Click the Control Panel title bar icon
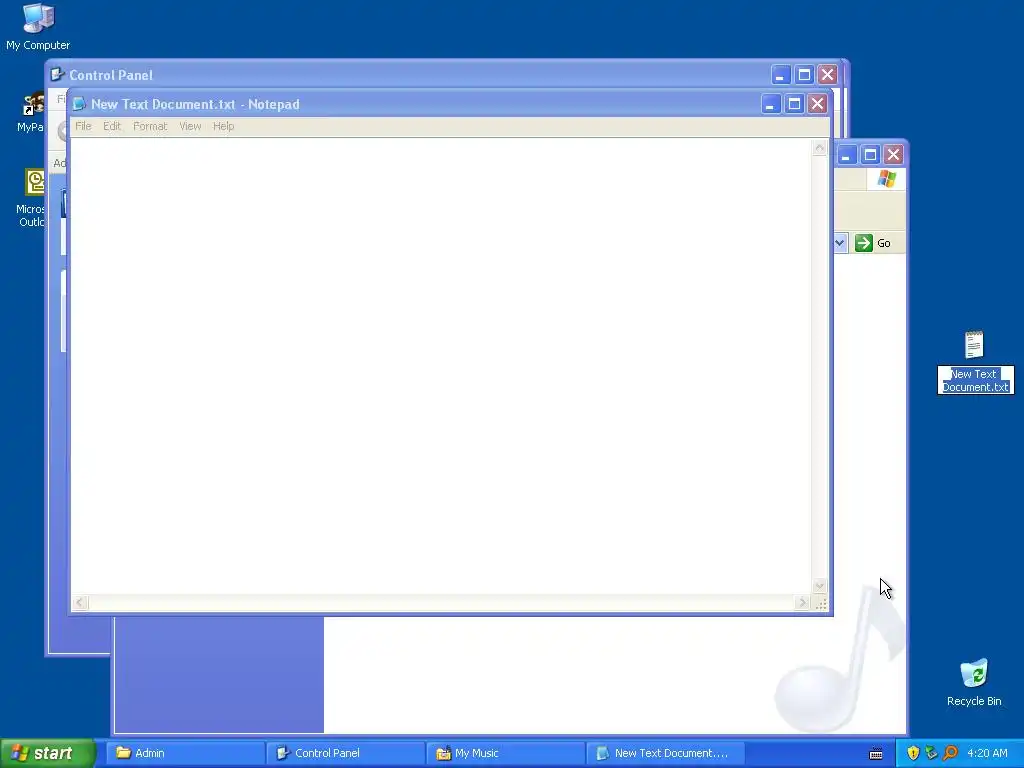The image size is (1024, 768). 57,74
